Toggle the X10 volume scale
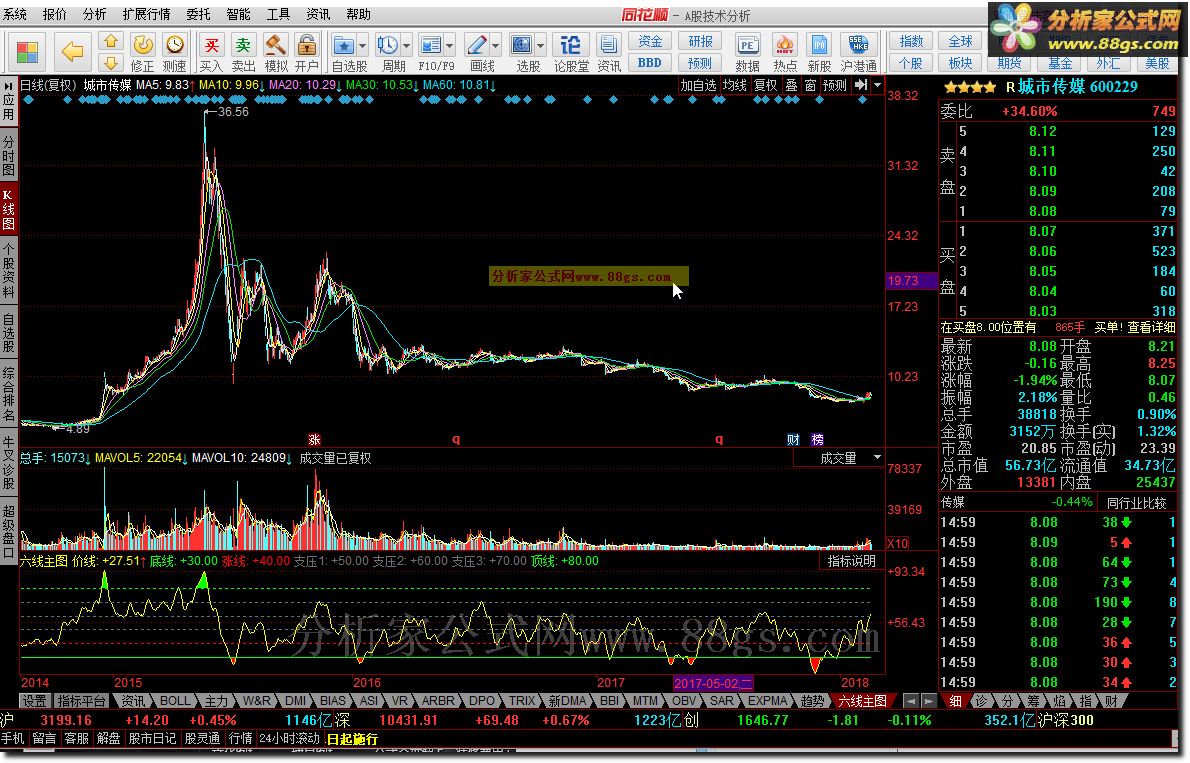This screenshot has width=1190, height=763. (x=898, y=544)
